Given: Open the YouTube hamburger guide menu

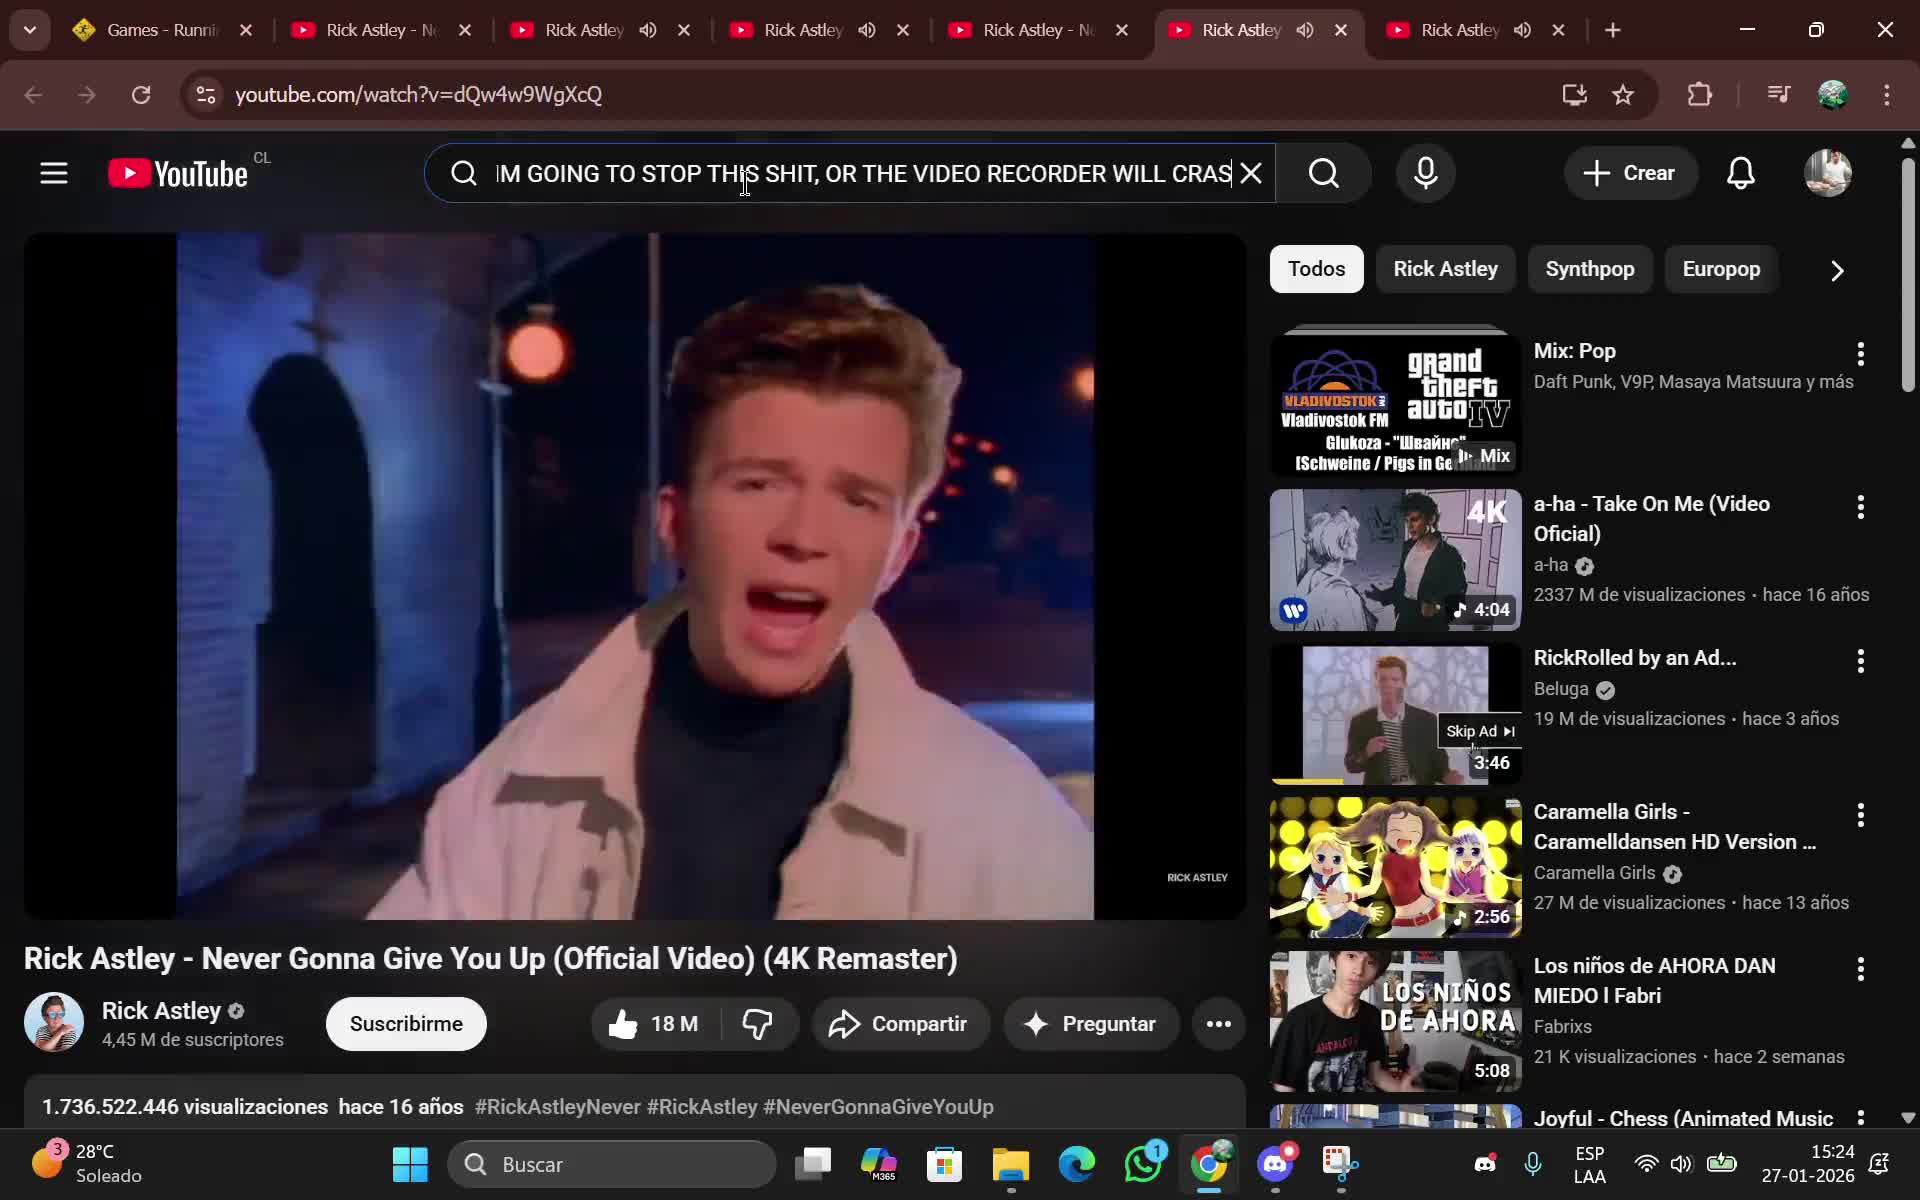Looking at the screenshot, I should point(54,174).
